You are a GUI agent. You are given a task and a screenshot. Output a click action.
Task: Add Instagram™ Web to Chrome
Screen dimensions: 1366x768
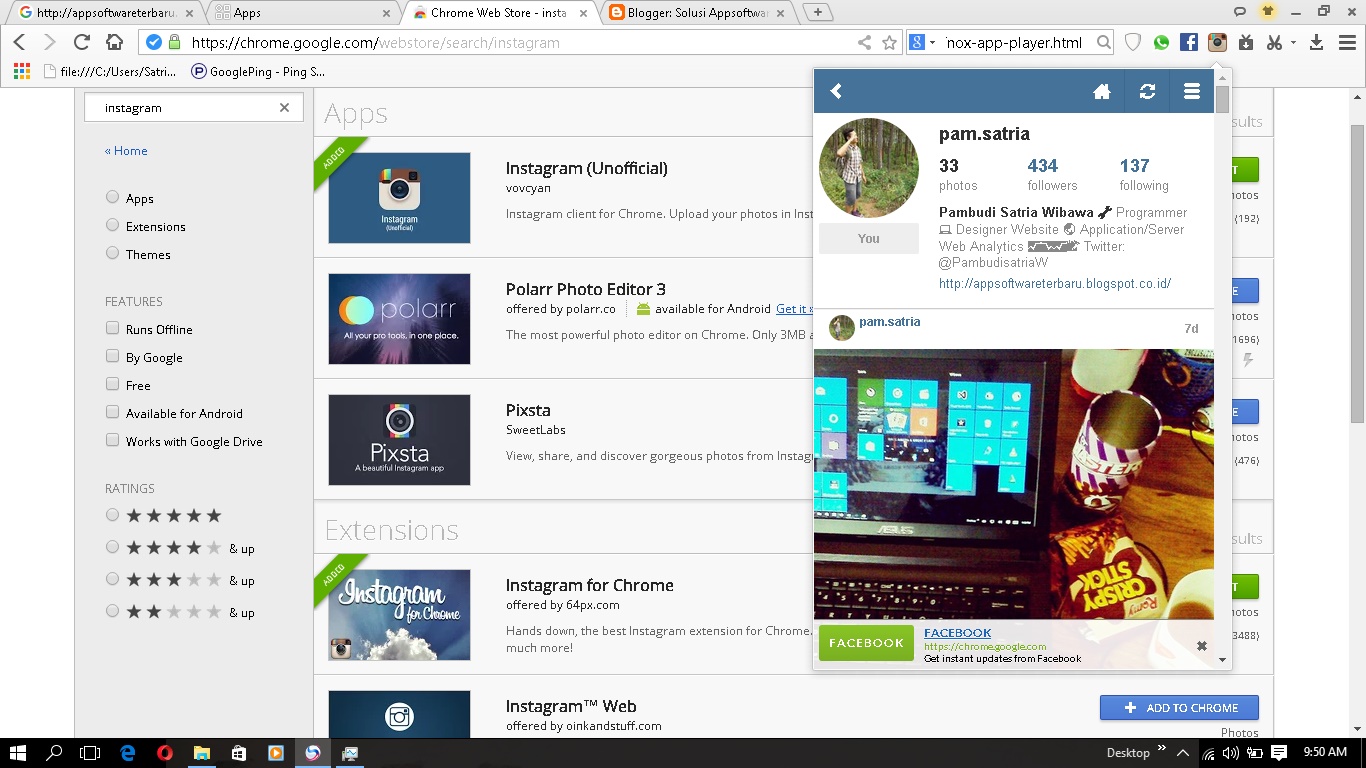click(1179, 707)
